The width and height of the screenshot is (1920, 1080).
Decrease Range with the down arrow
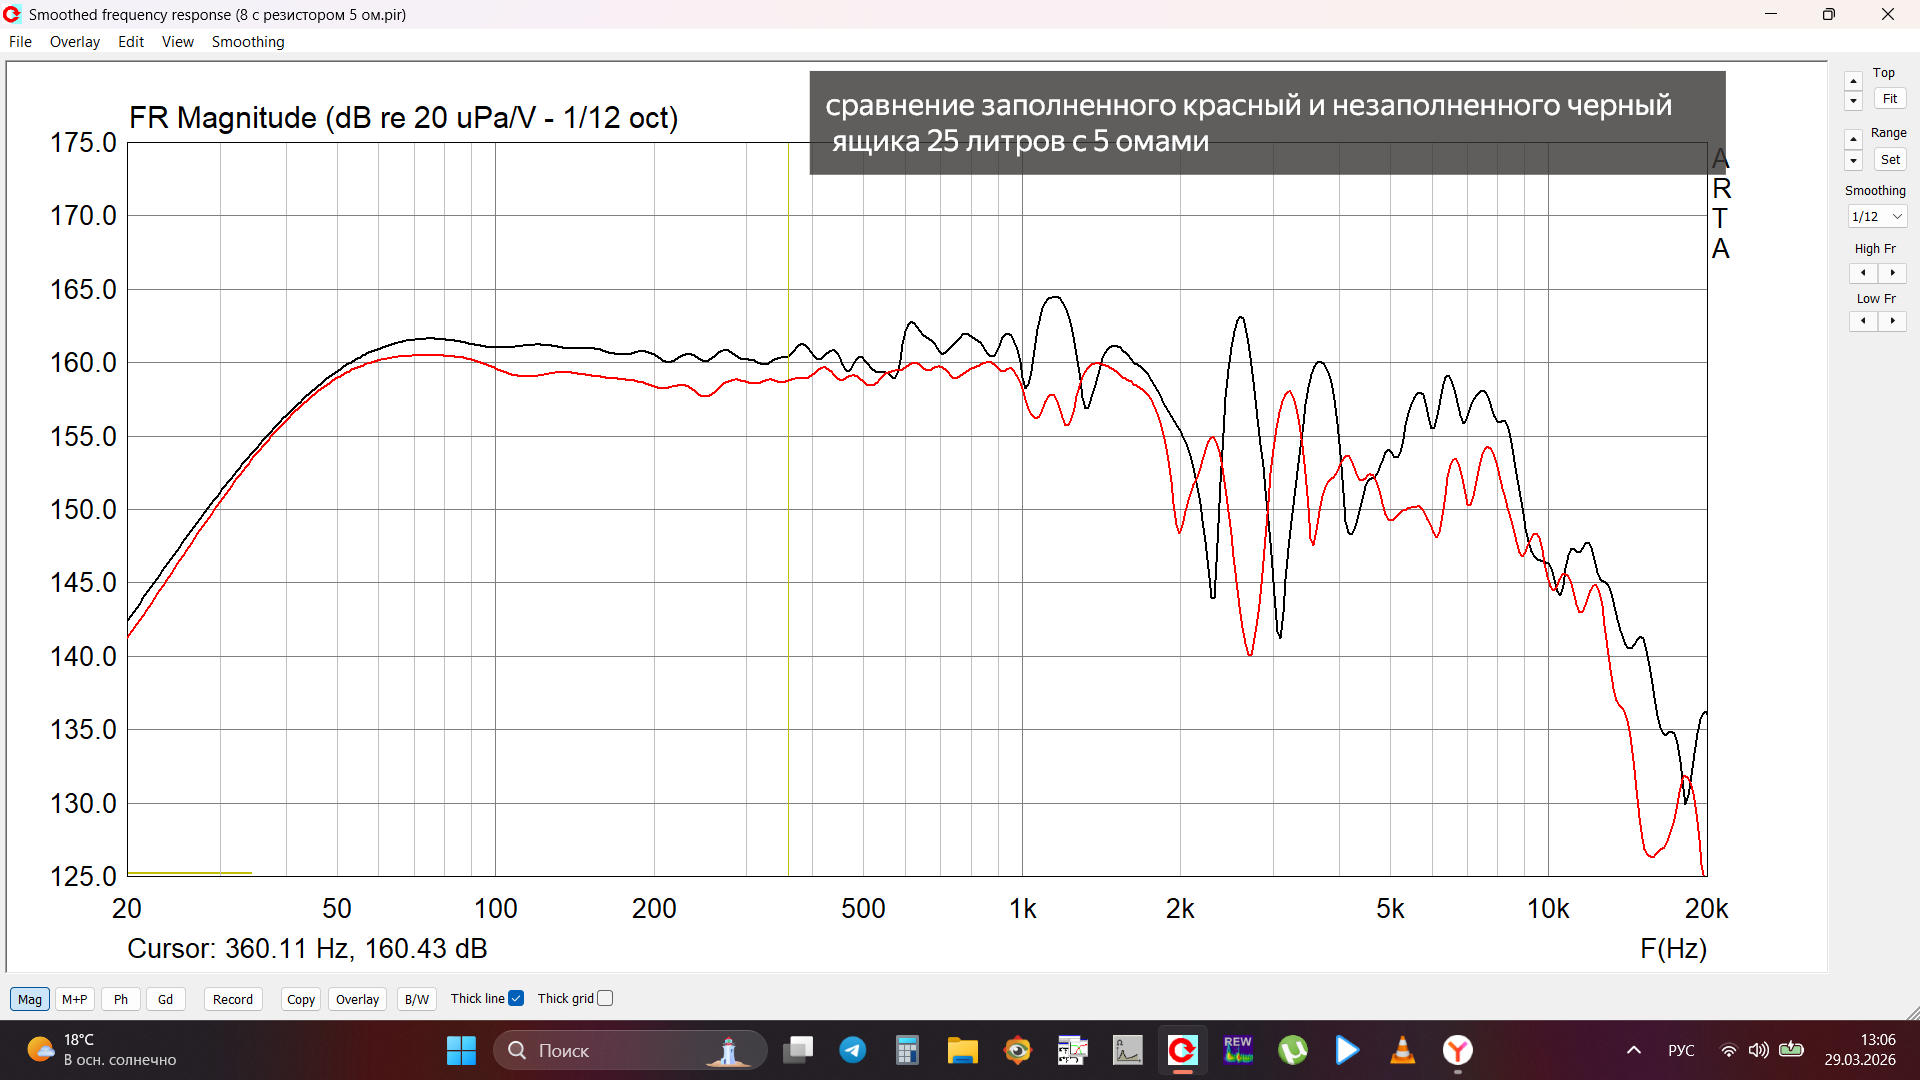pos(1853,161)
